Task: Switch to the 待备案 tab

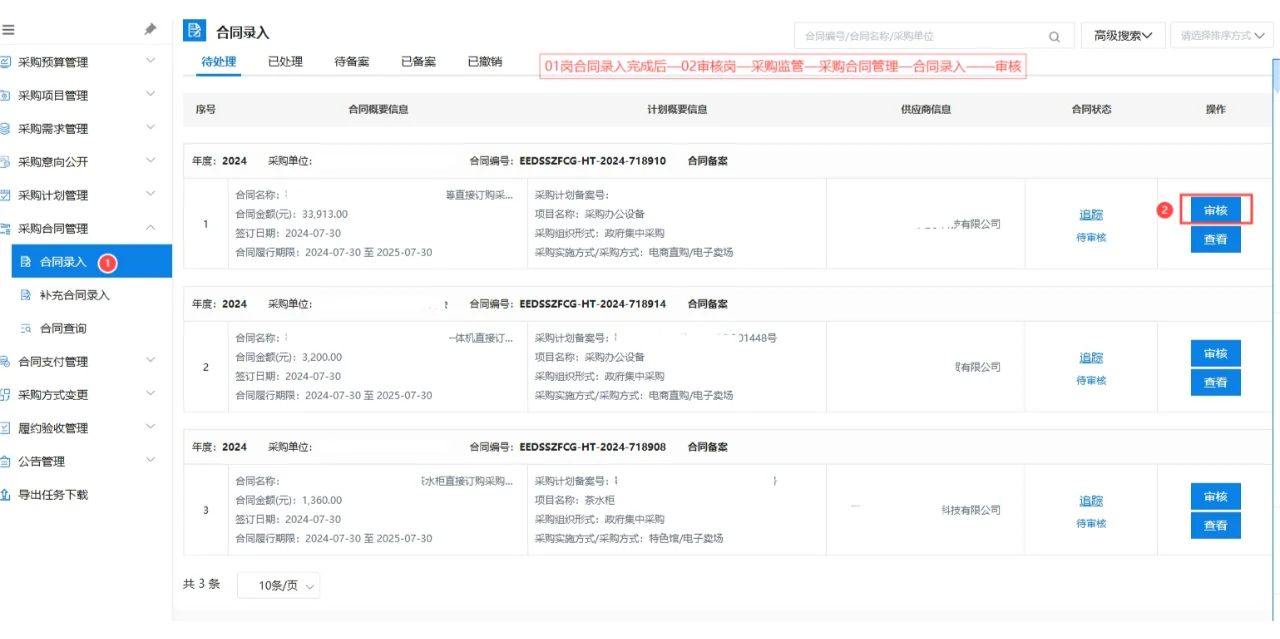Action: [352, 62]
